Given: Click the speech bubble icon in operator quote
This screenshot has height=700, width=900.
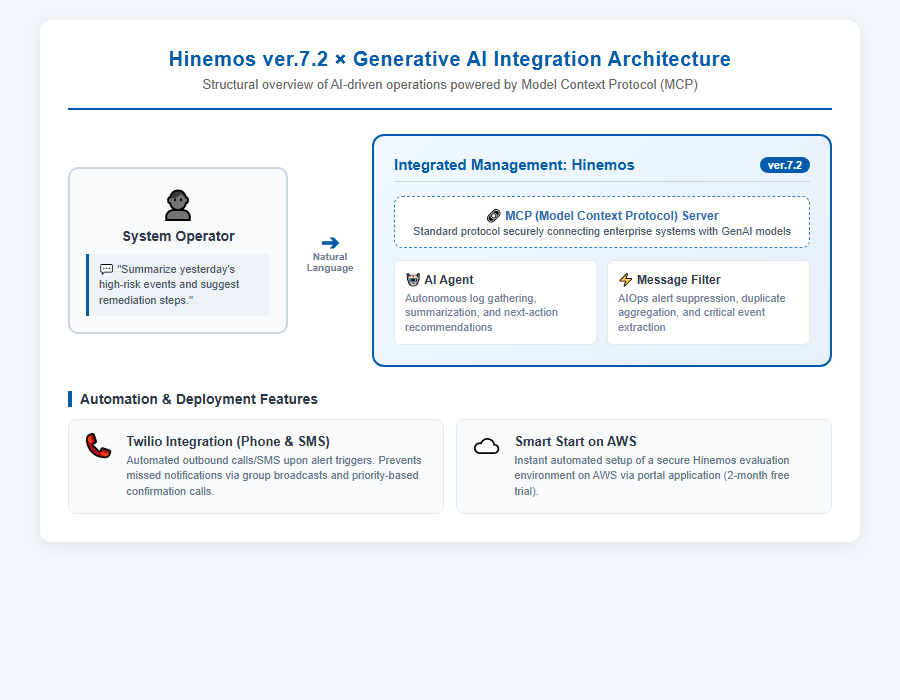Looking at the screenshot, I should (107, 269).
